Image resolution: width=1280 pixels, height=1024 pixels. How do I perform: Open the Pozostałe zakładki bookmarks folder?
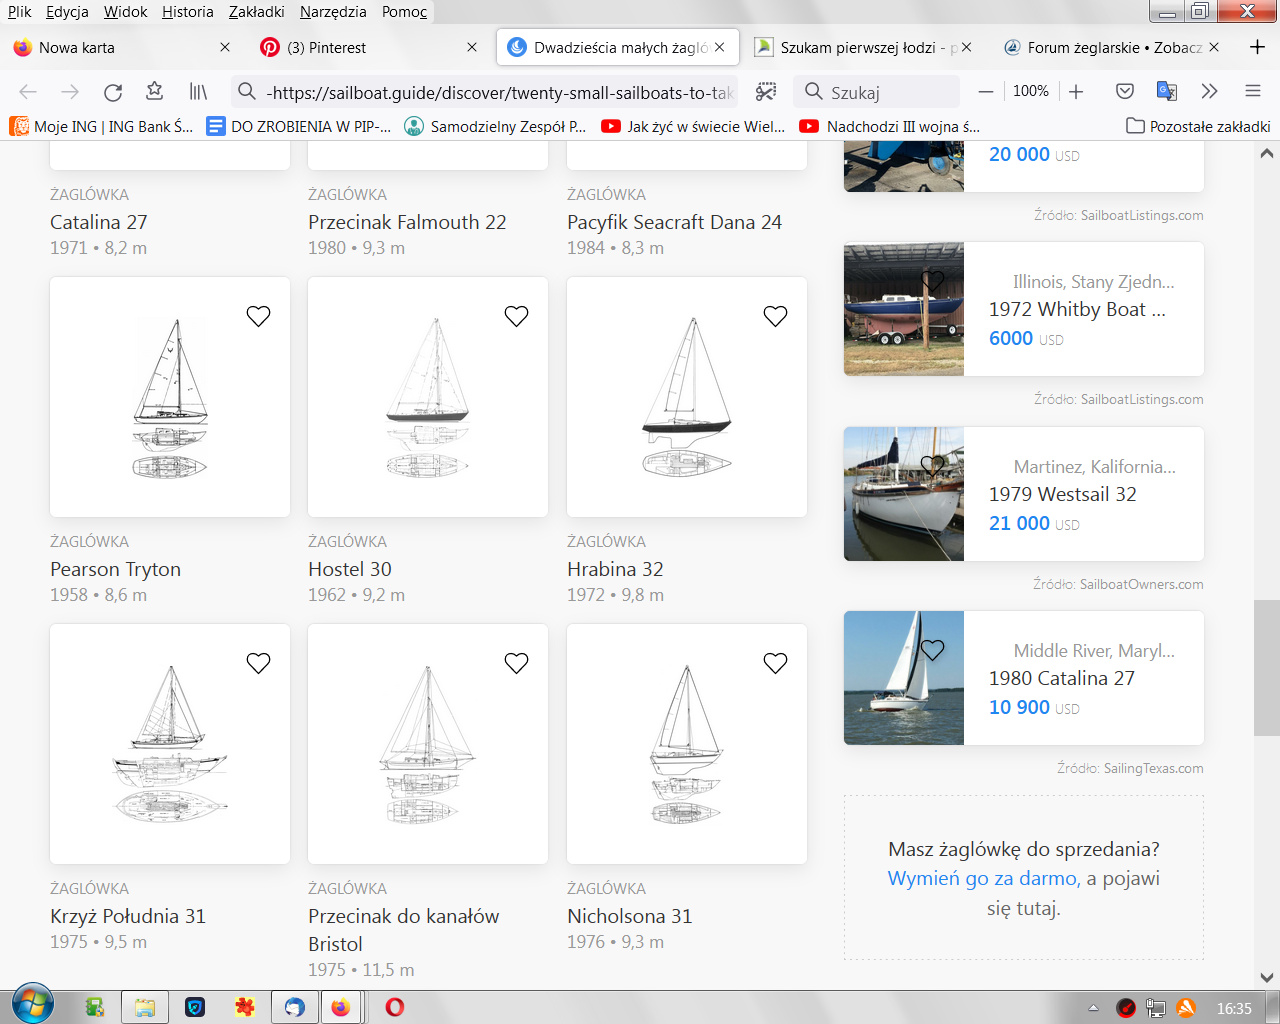click(1198, 126)
